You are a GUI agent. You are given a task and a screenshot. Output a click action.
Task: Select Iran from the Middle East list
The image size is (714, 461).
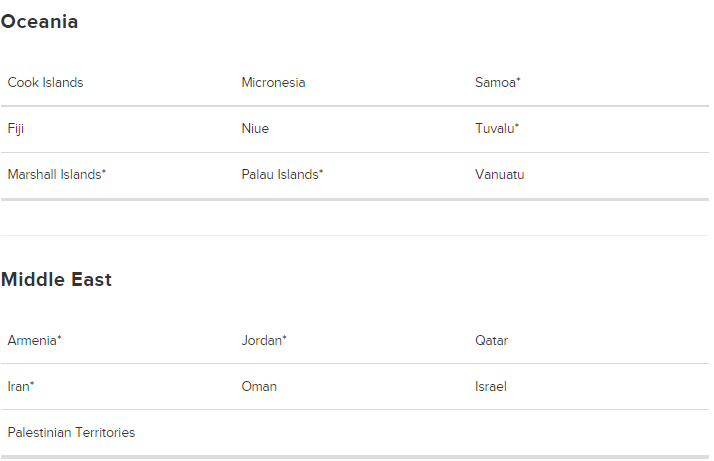[x=19, y=386]
